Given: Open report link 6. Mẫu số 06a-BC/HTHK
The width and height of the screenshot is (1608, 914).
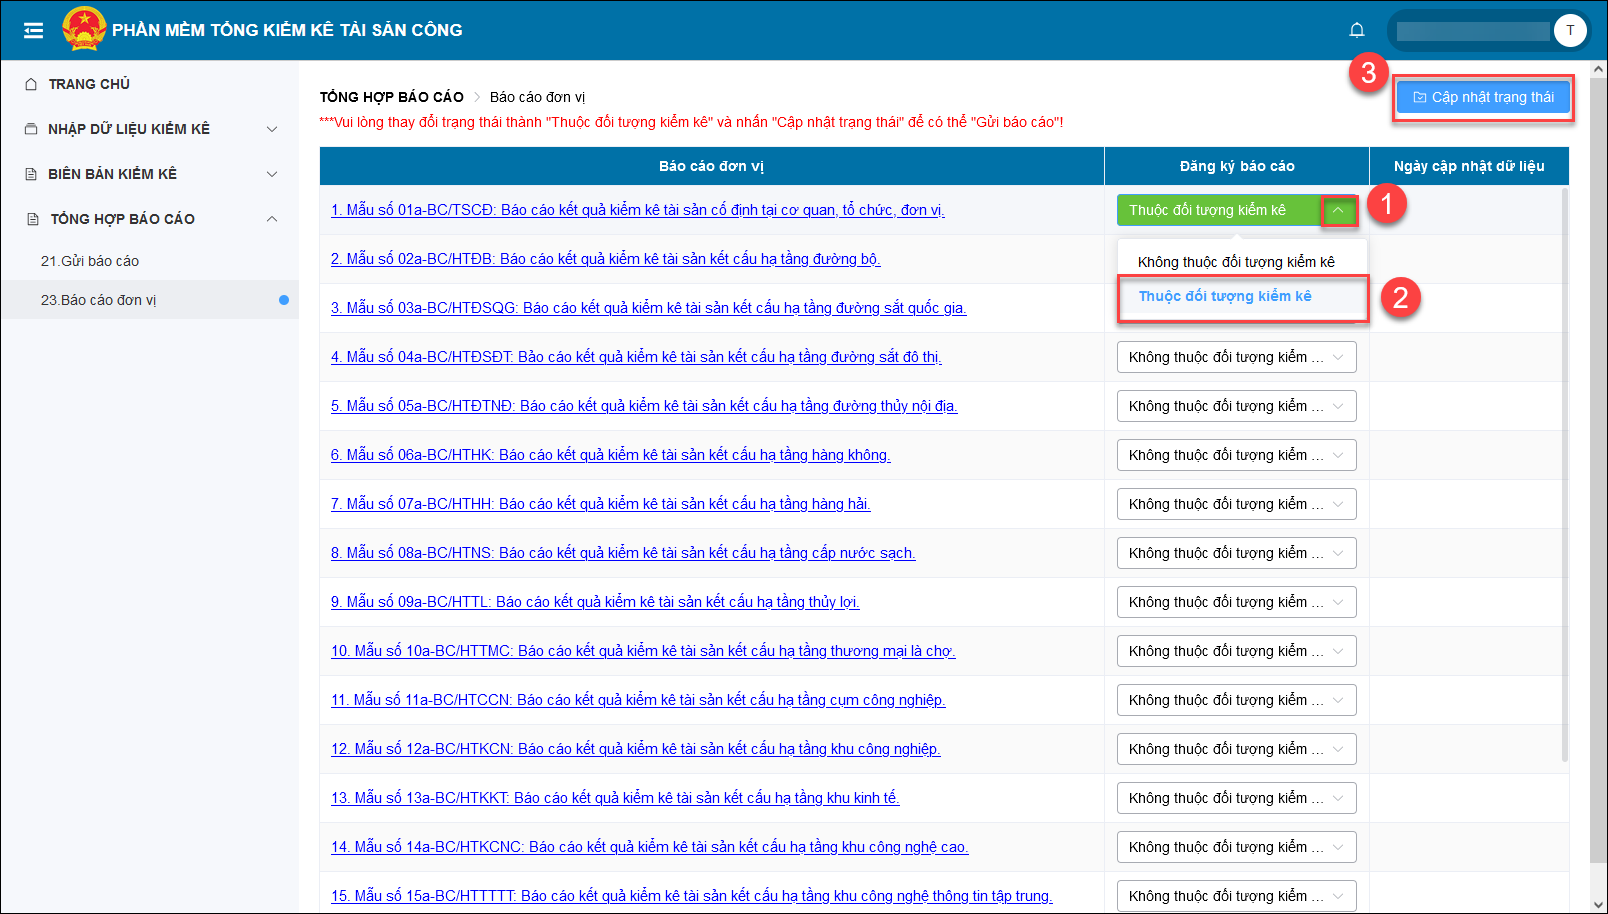Looking at the screenshot, I should (610, 455).
